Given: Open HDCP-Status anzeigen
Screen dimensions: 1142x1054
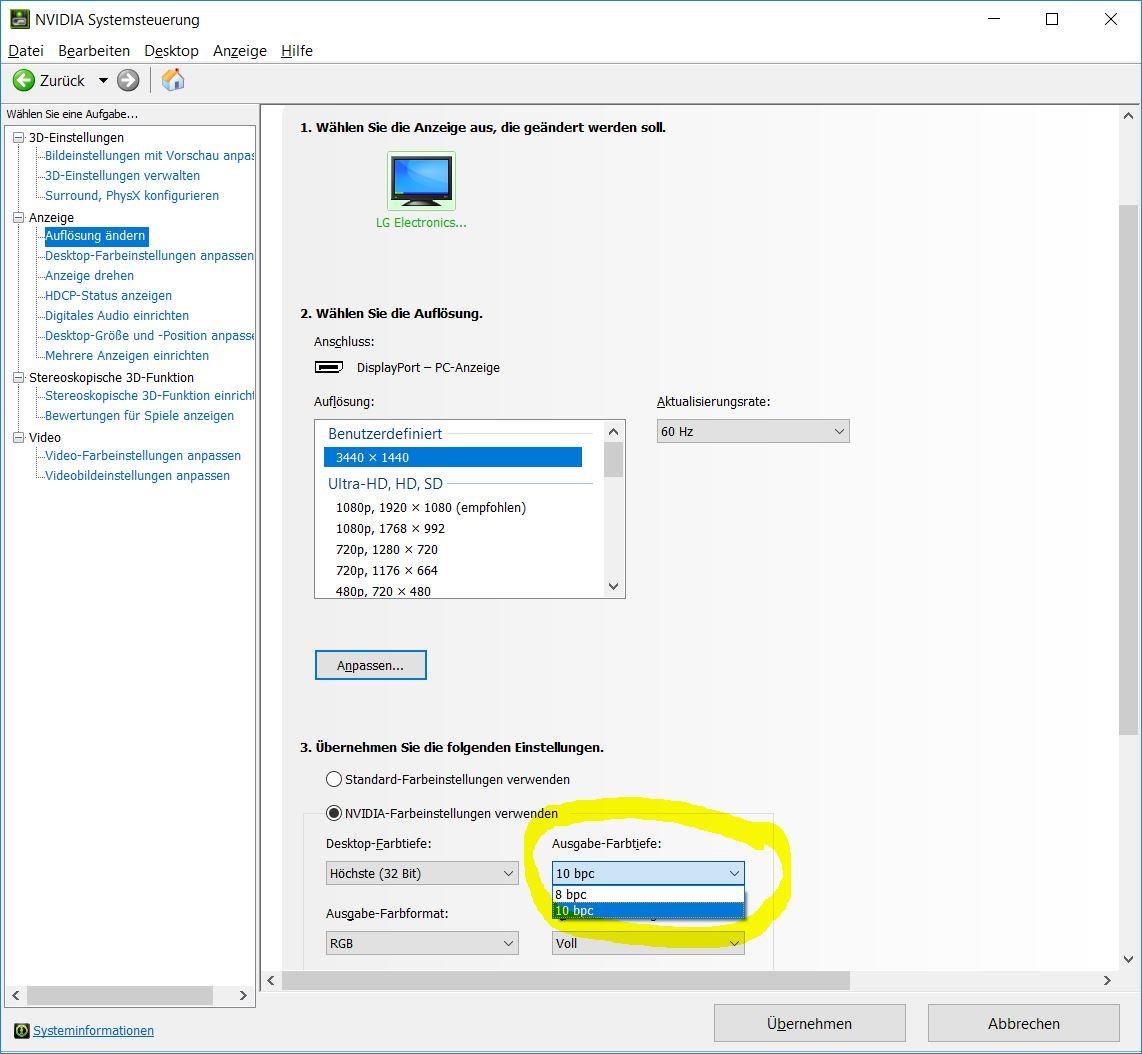Looking at the screenshot, I should (109, 295).
